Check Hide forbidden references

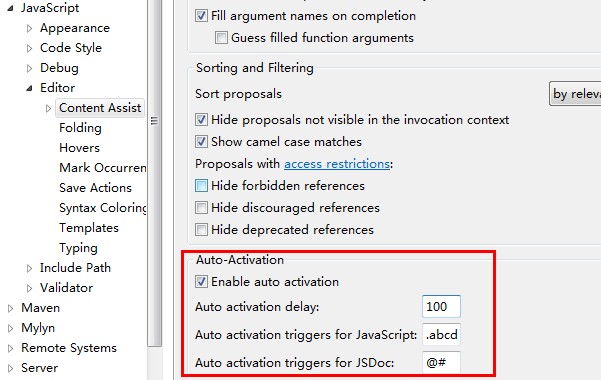click(201, 186)
